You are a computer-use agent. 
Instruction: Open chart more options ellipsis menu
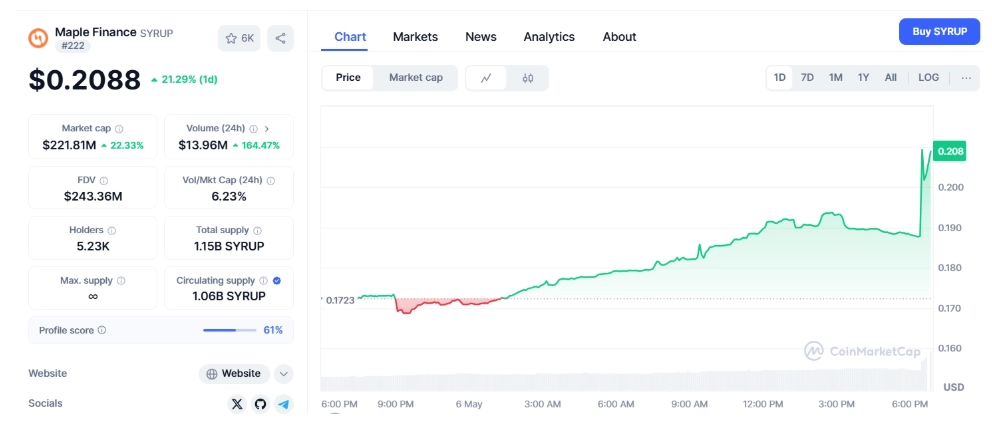pos(966,78)
